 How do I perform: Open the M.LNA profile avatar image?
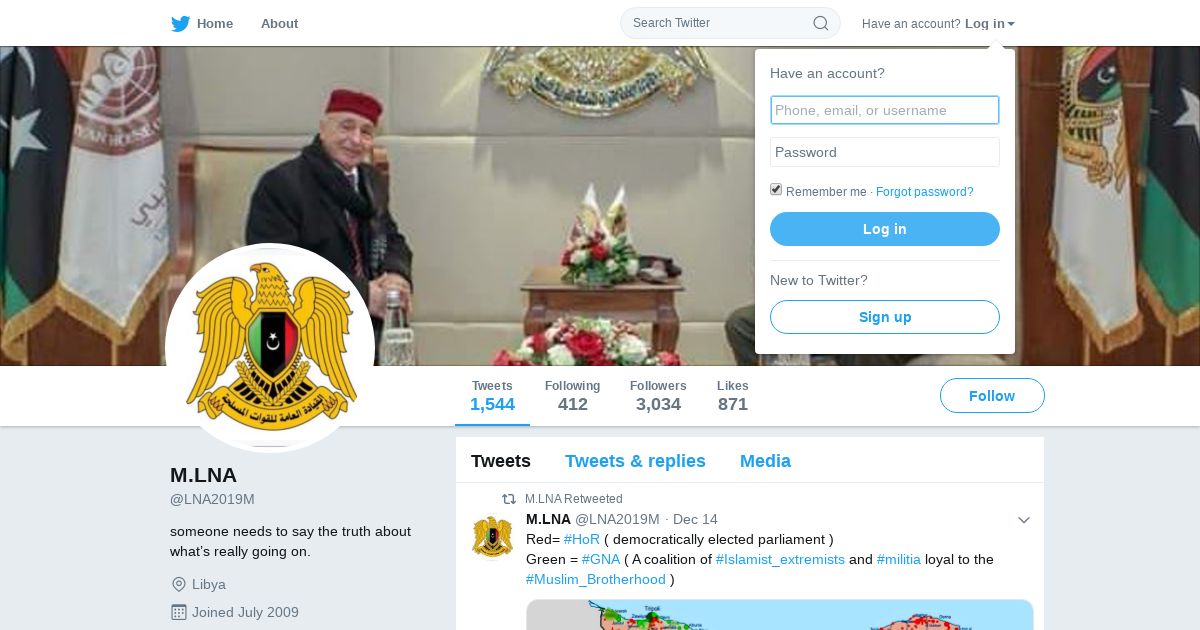[x=270, y=348]
